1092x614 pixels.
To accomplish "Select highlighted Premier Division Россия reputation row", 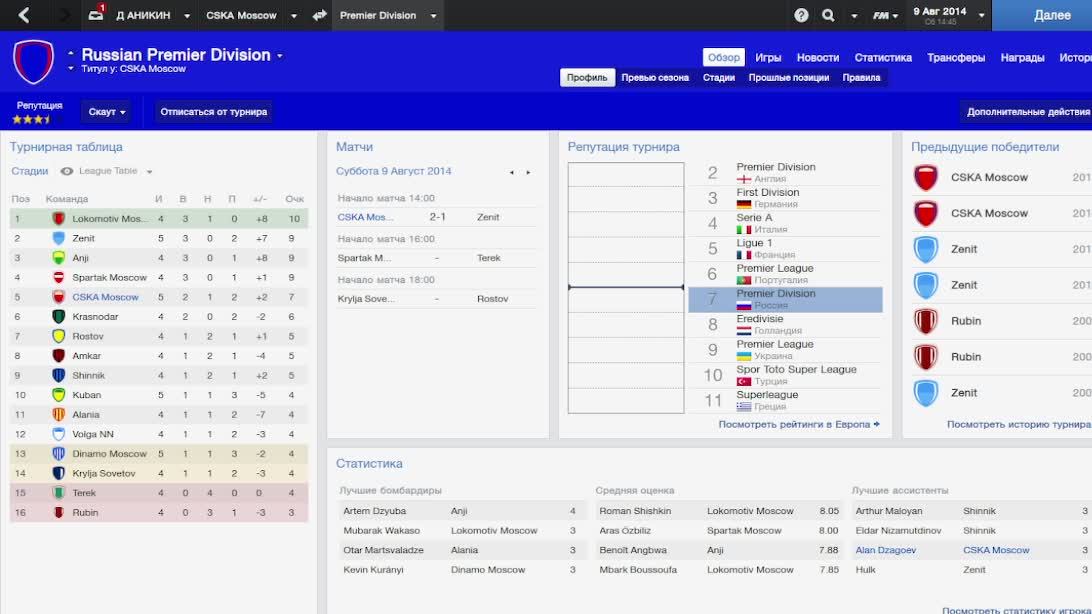I will click(x=786, y=299).
